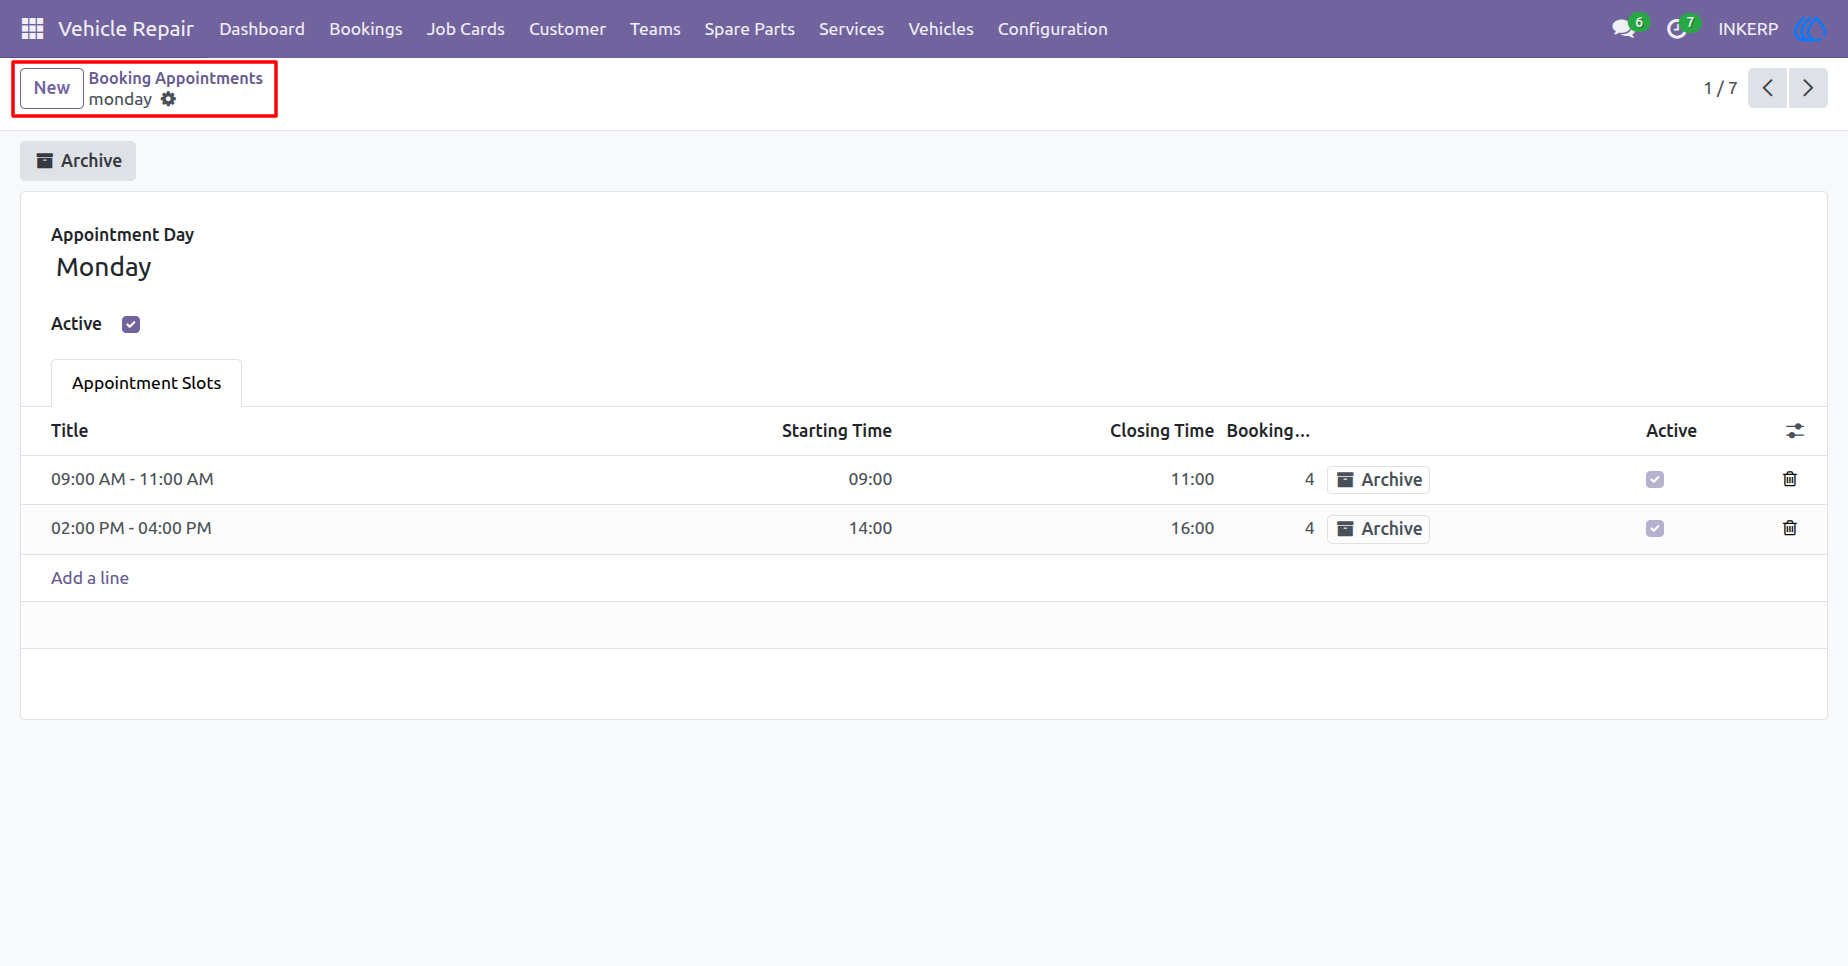Open the column settings adjust icon
The width and height of the screenshot is (1848, 966).
[x=1795, y=431]
